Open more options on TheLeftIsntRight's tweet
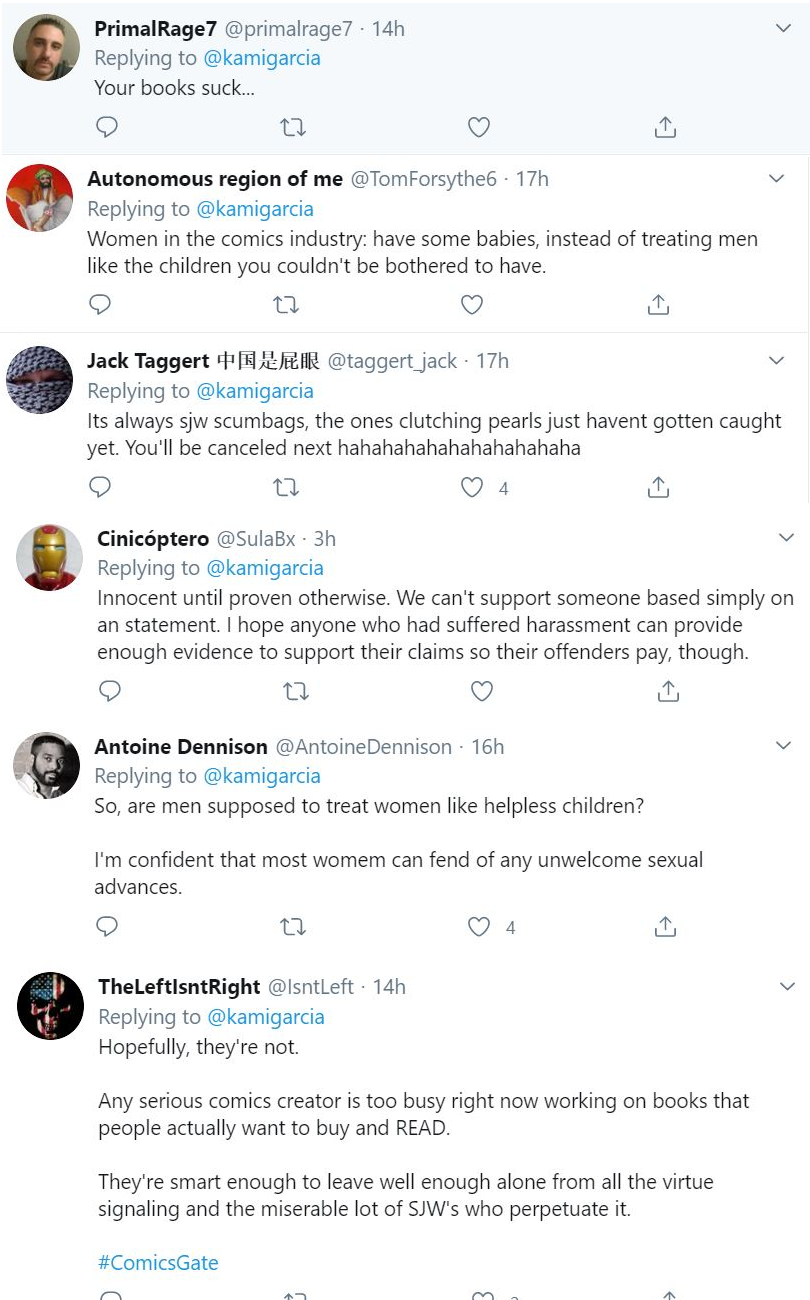 [787, 986]
